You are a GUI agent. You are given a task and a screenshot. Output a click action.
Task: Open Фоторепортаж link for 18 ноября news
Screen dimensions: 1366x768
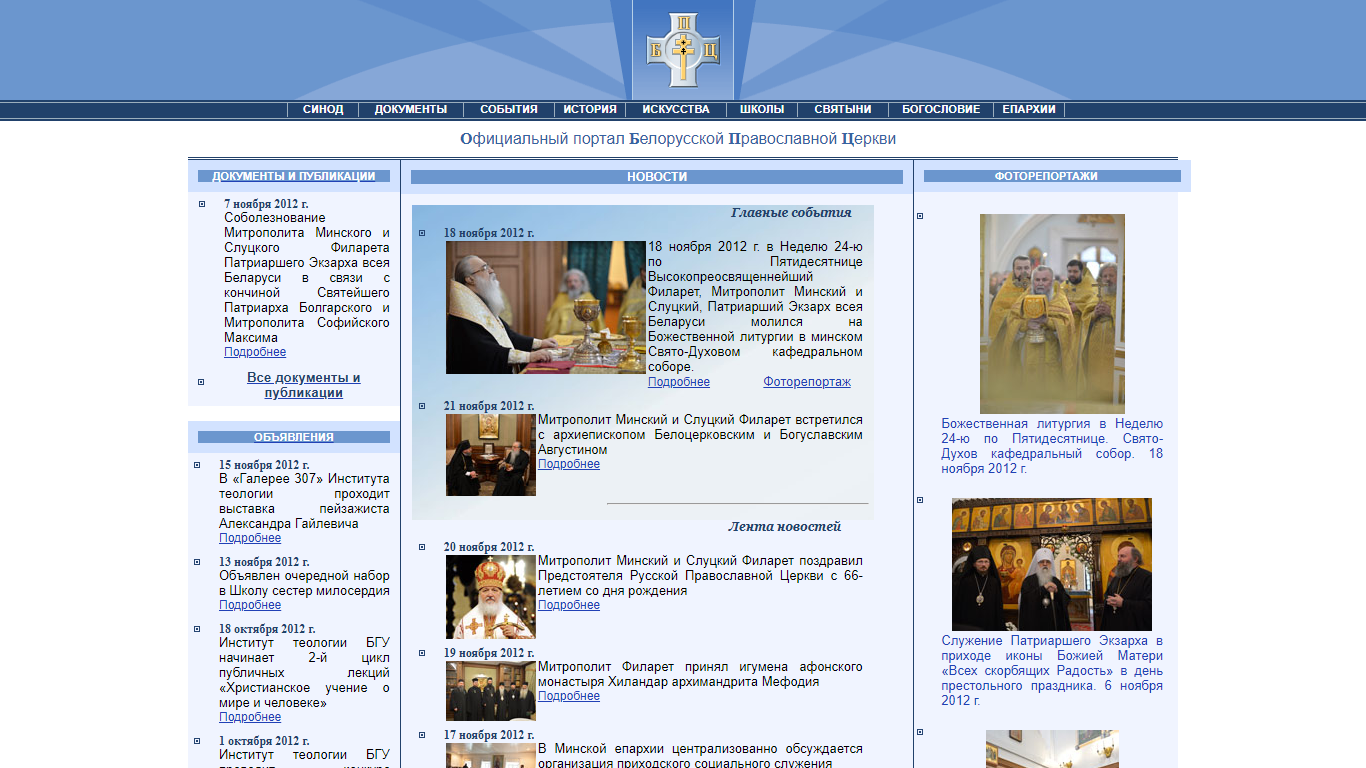tap(807, 382)
